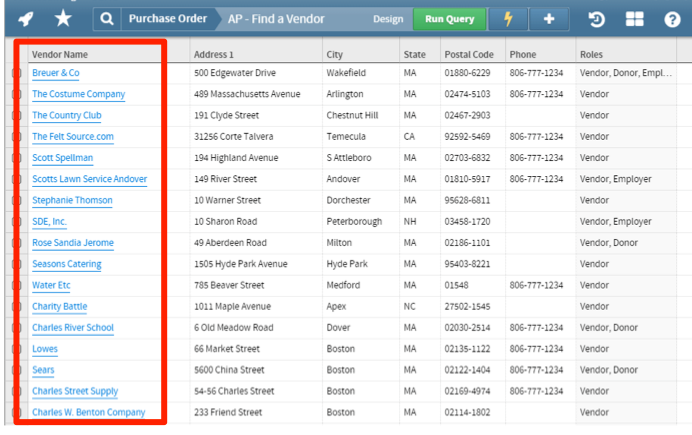Click the city cell Temecula
The height and width of the screenshot is (435, 692).
pyautogui.click(x=346, y=136)
